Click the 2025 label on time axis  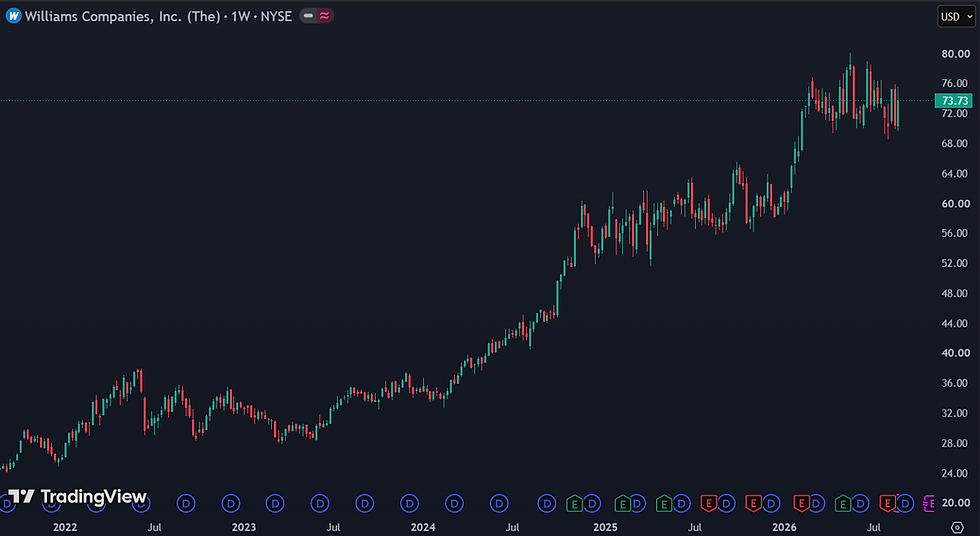605,527
